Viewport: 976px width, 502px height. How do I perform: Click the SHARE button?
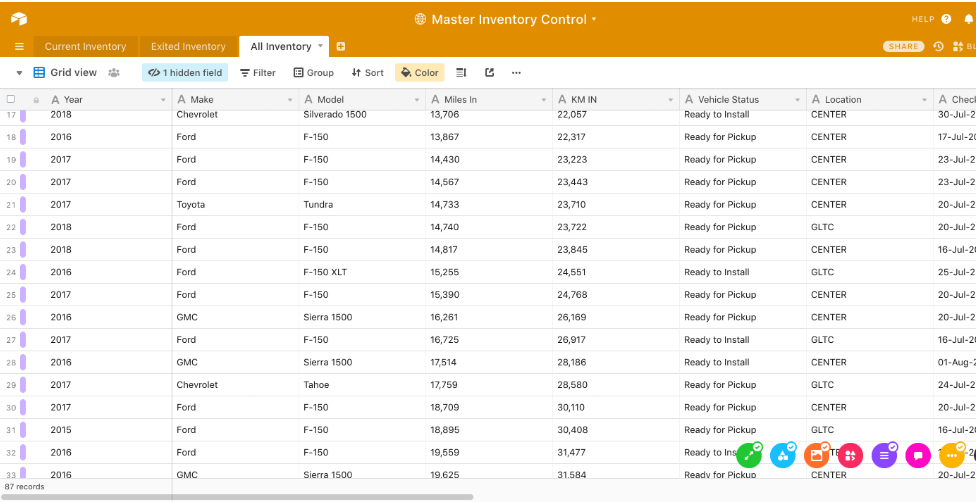(x=903, y=47)
